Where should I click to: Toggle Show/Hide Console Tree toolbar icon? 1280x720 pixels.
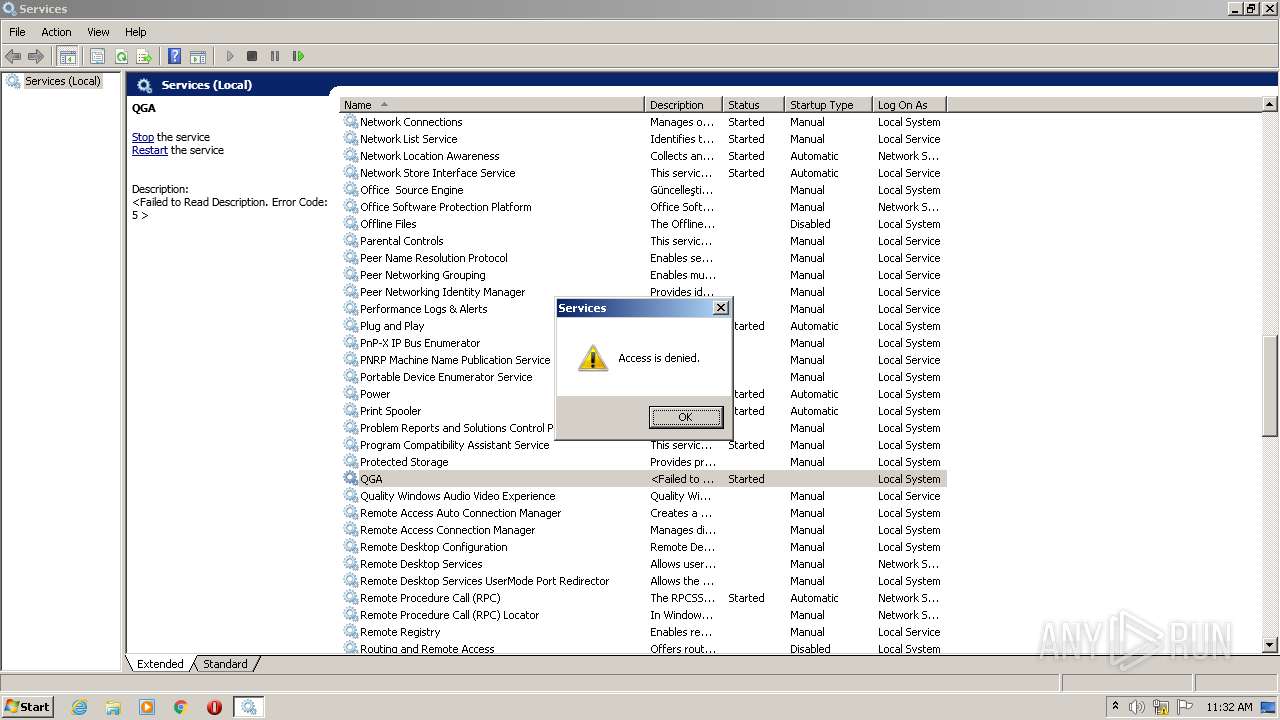tap(68, 57)
